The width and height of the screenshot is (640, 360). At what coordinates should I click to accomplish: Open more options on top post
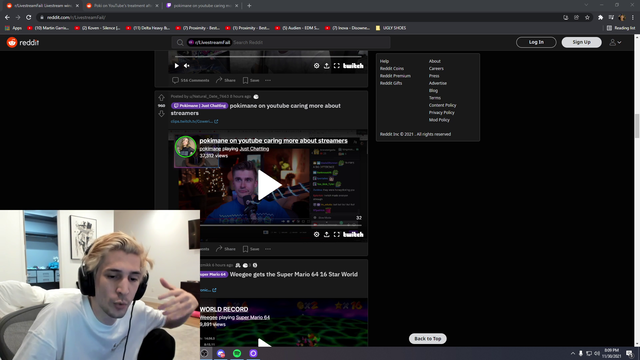click(268, 80)
